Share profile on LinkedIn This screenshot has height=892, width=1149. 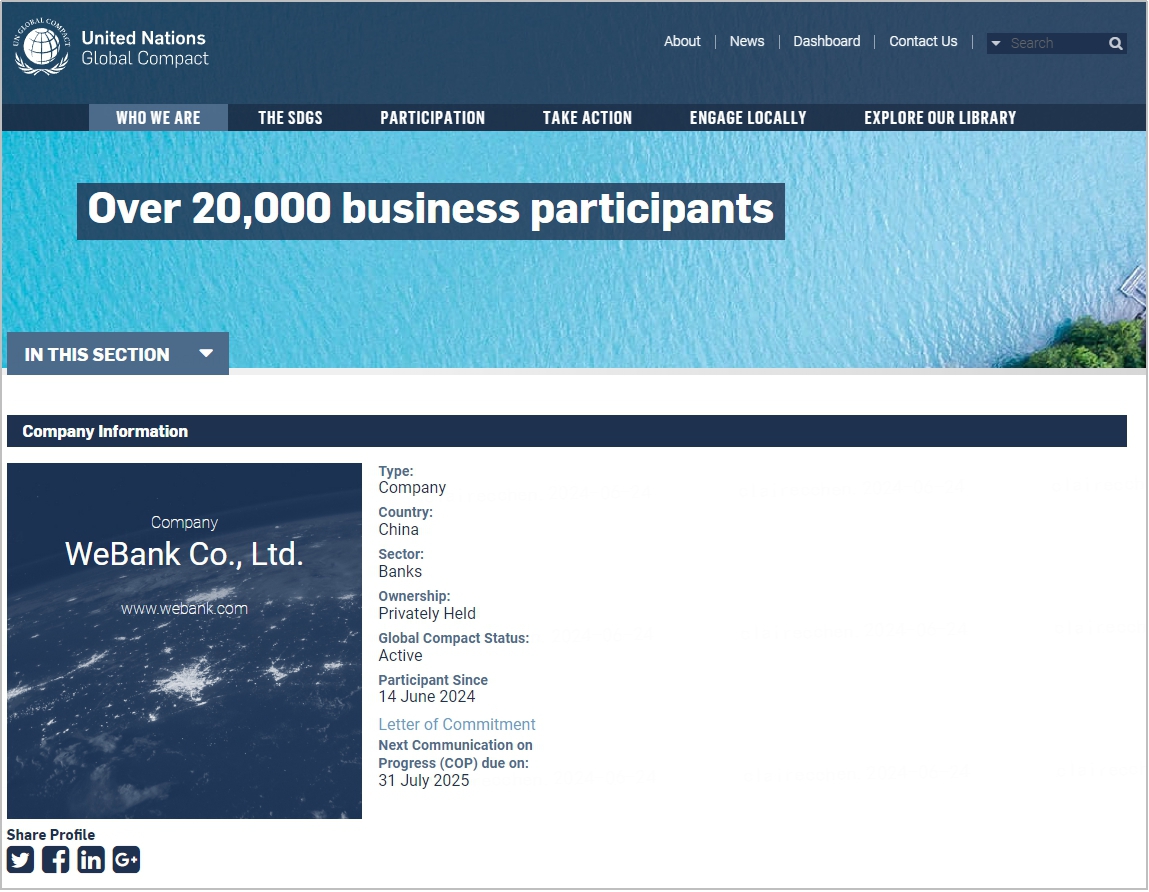(x=91, y=859)
